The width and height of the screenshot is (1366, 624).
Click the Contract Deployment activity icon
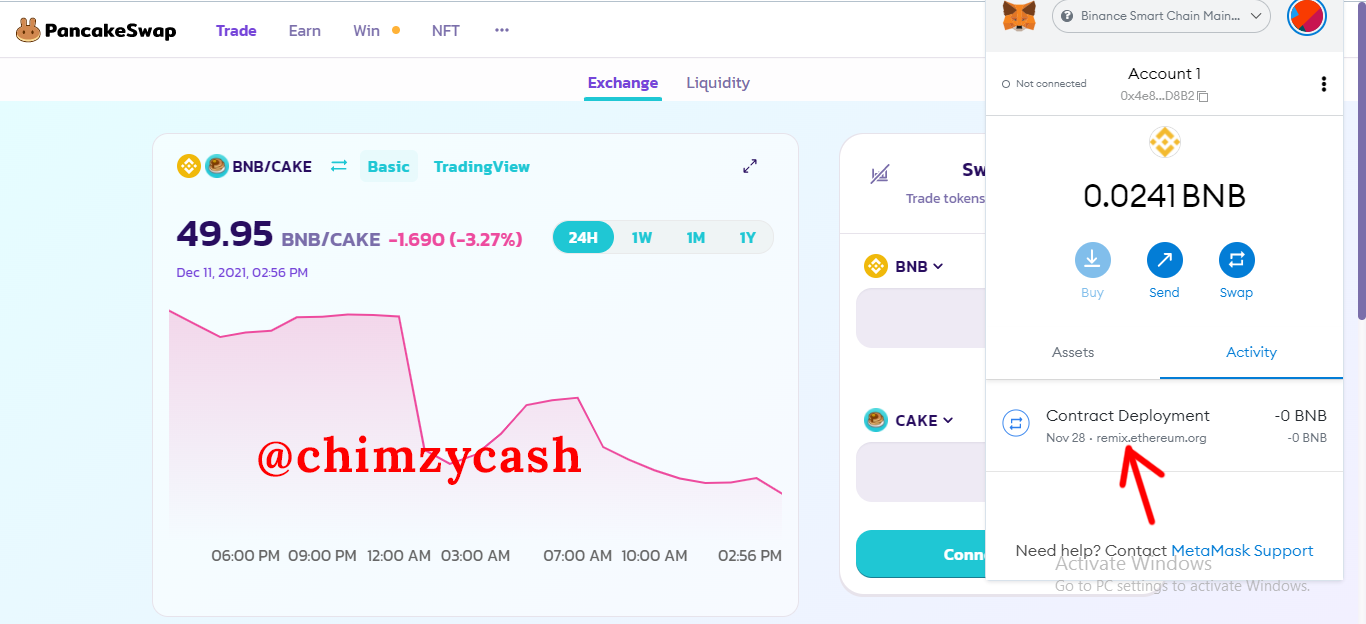point(1016,424)
